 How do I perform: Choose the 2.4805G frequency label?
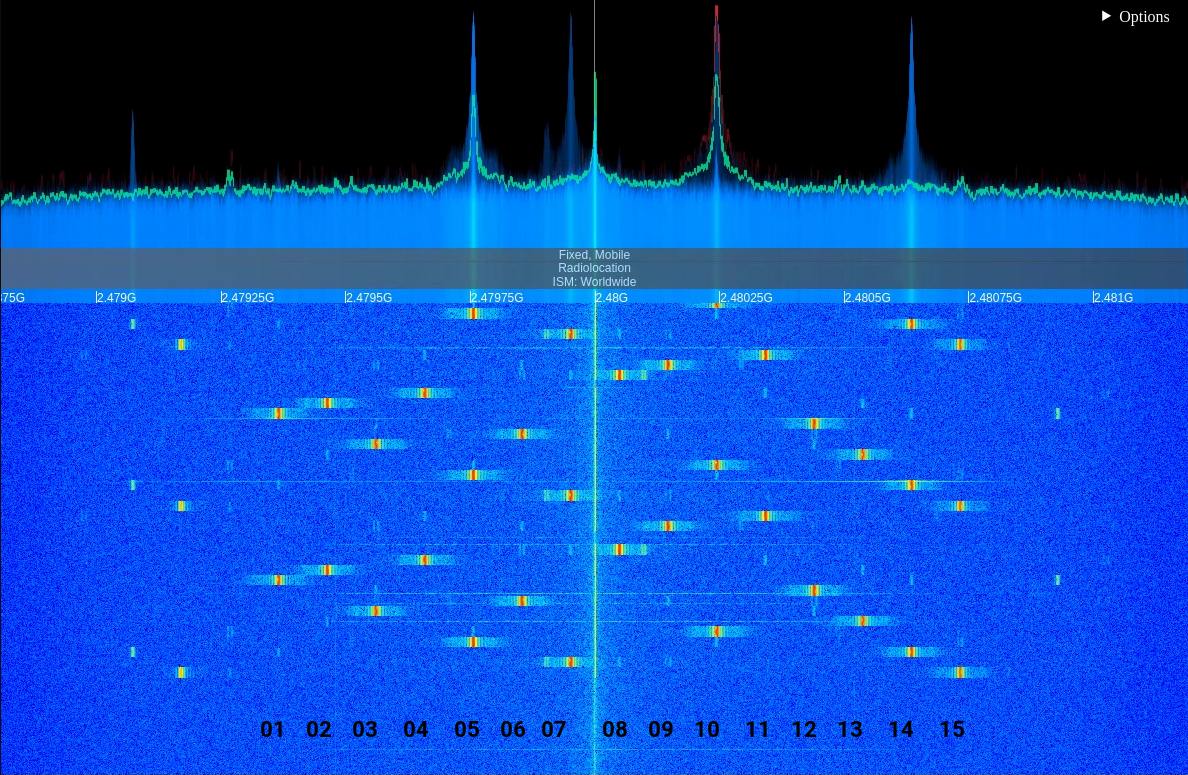point(867,298)
